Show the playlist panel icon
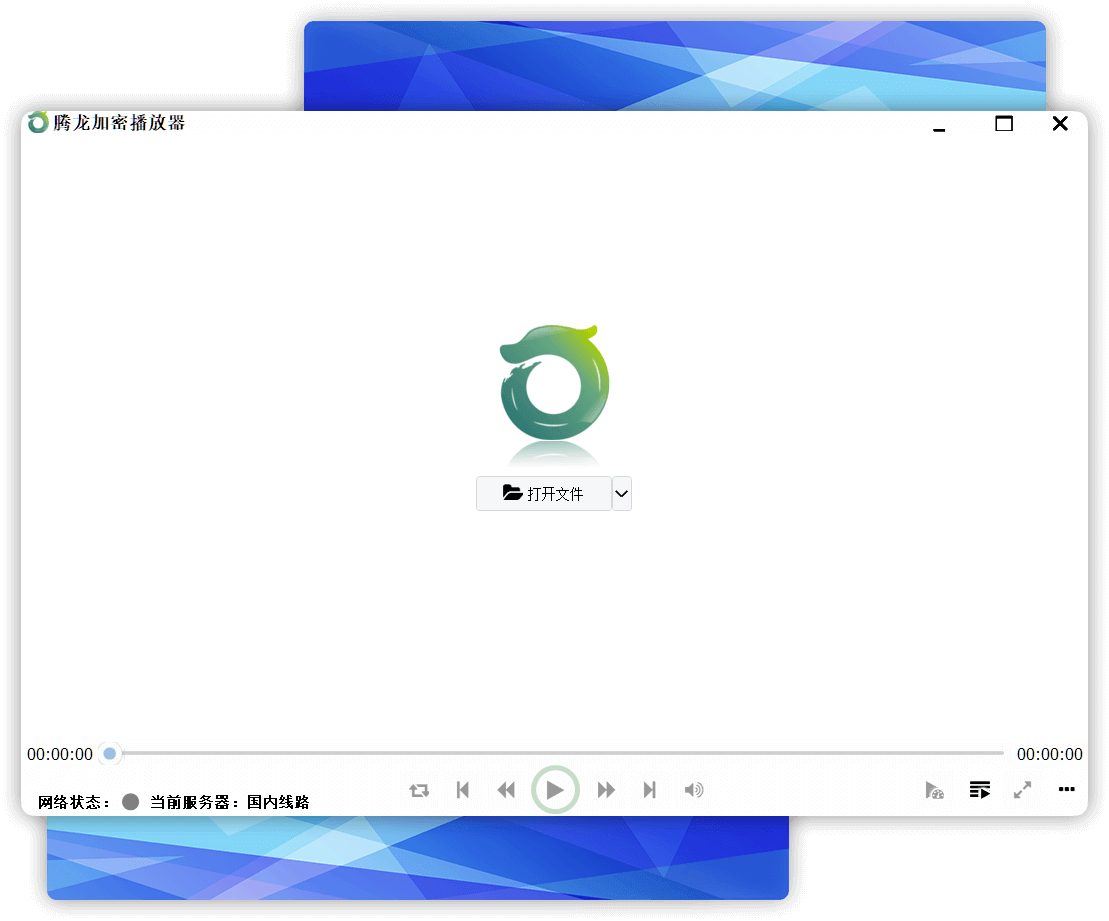 [980, 790]
